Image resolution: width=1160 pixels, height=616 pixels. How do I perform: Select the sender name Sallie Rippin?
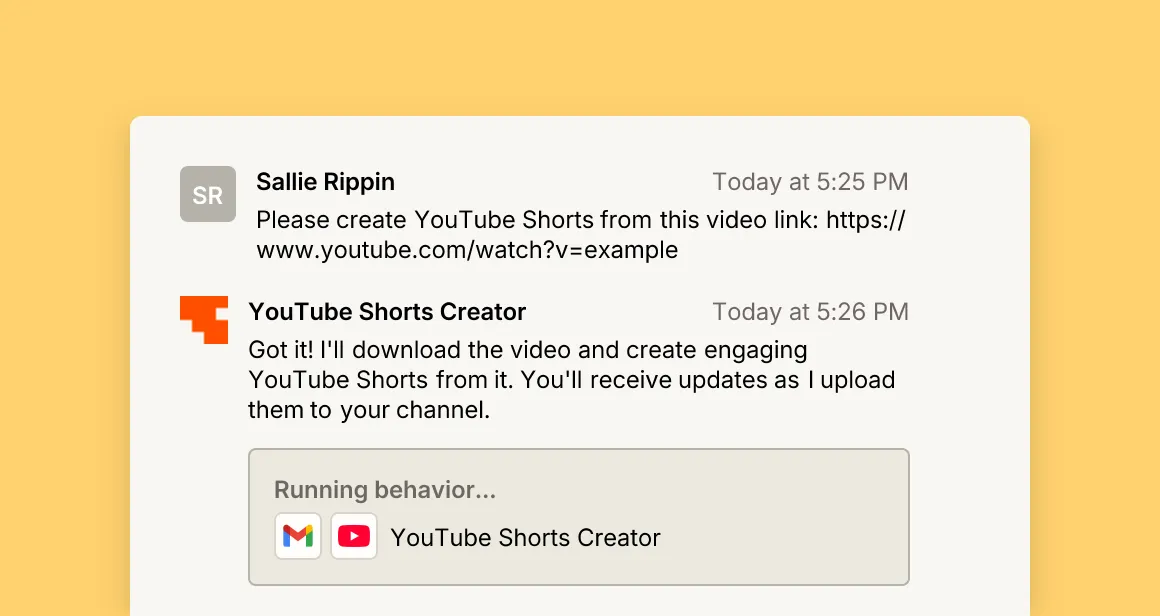(326, 182)
